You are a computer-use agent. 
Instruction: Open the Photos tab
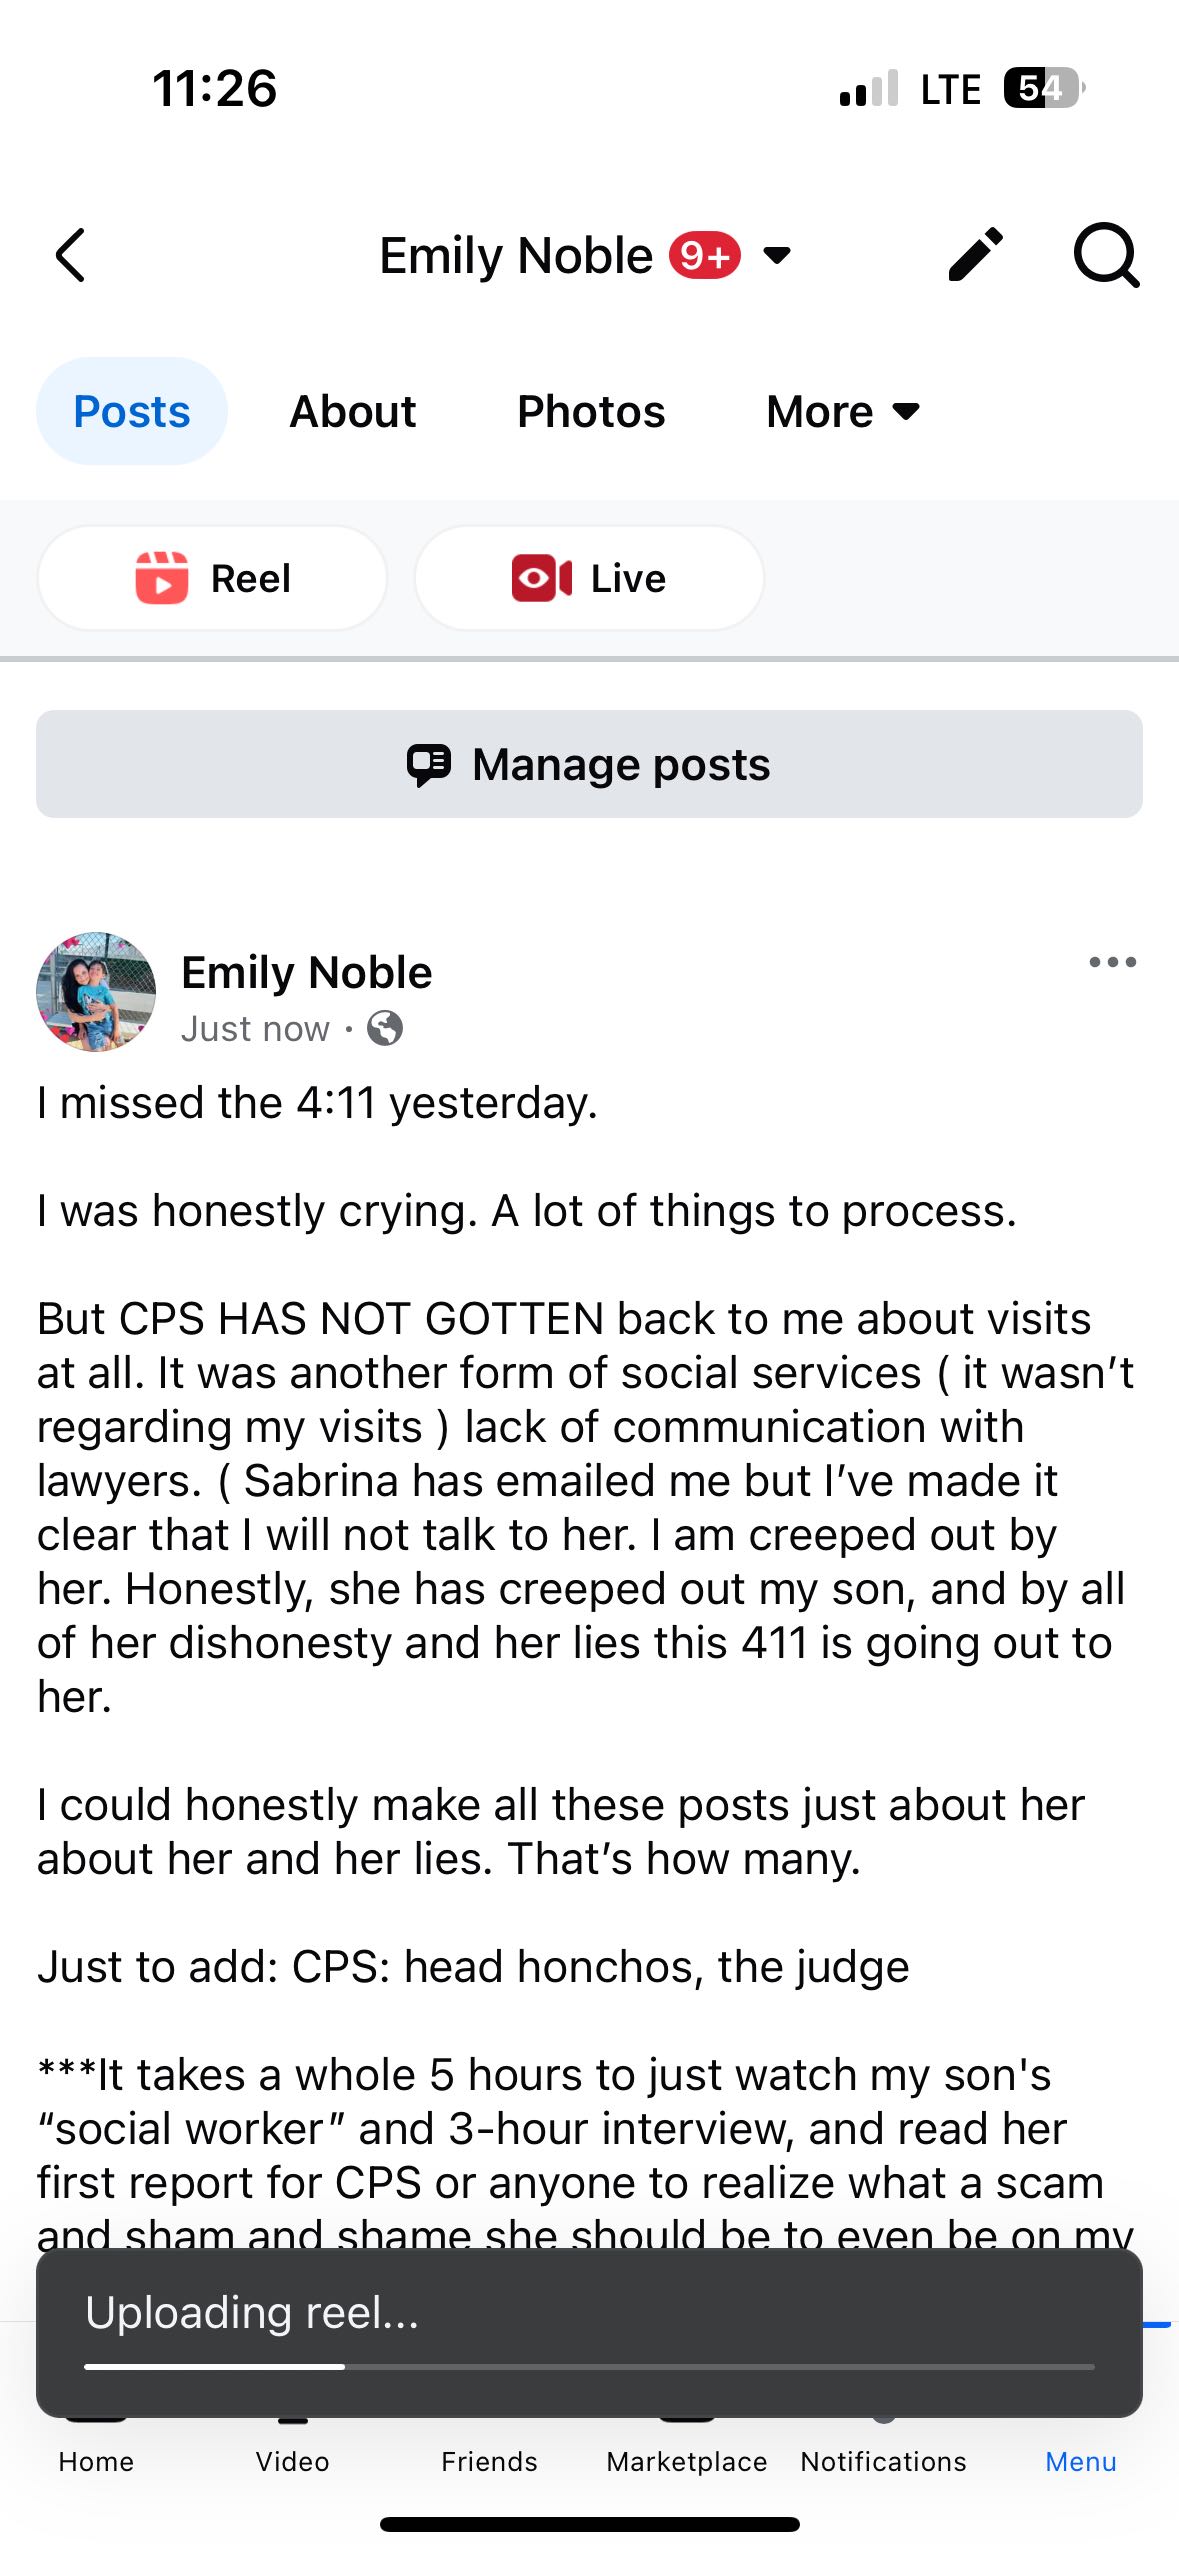coord(591,411)
